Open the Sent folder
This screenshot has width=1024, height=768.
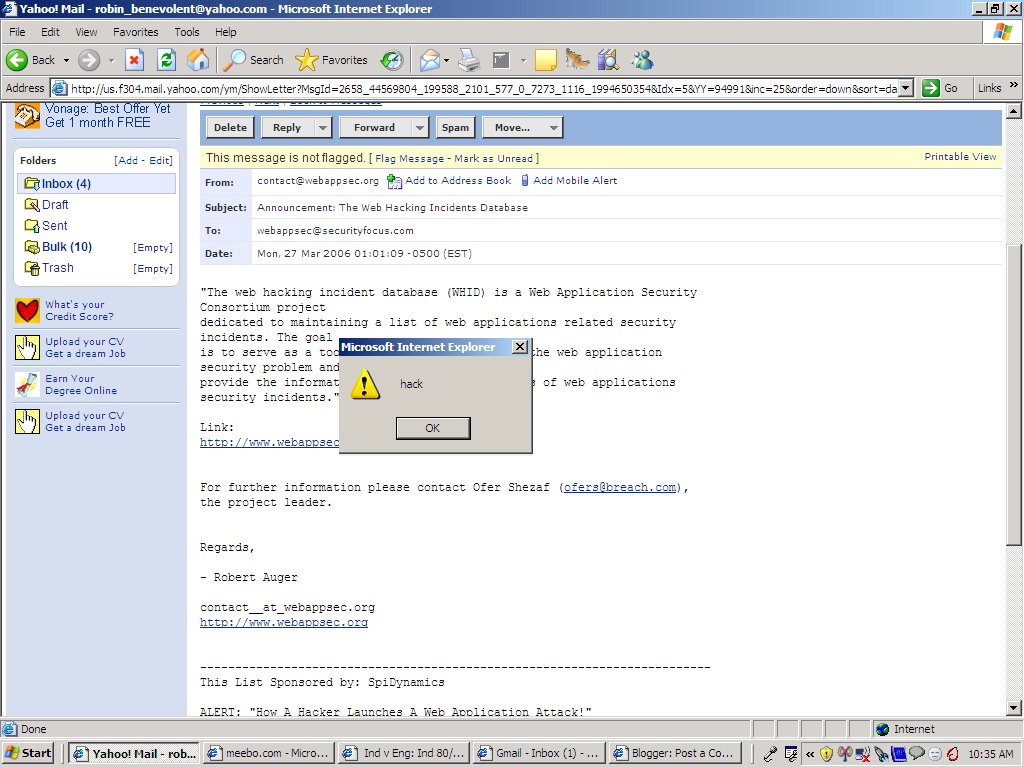click(55, 226)
